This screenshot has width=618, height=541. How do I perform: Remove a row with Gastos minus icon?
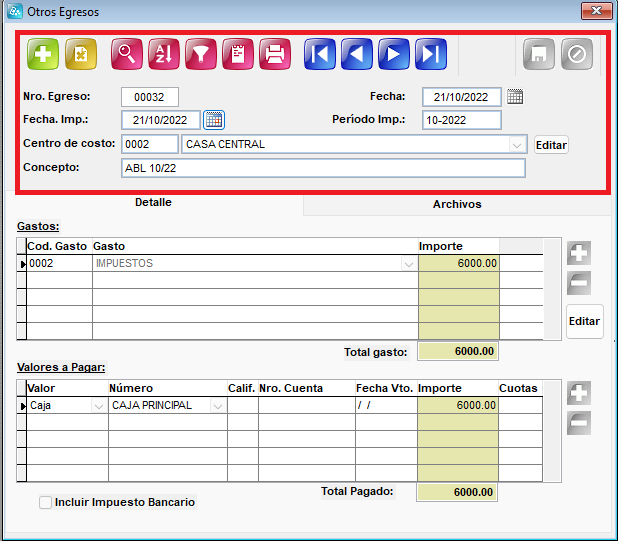pyautogui.click(x=579, y=283)
